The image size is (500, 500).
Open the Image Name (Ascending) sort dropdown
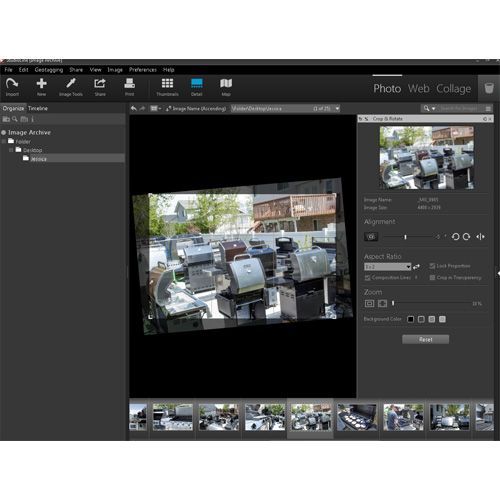196,108
